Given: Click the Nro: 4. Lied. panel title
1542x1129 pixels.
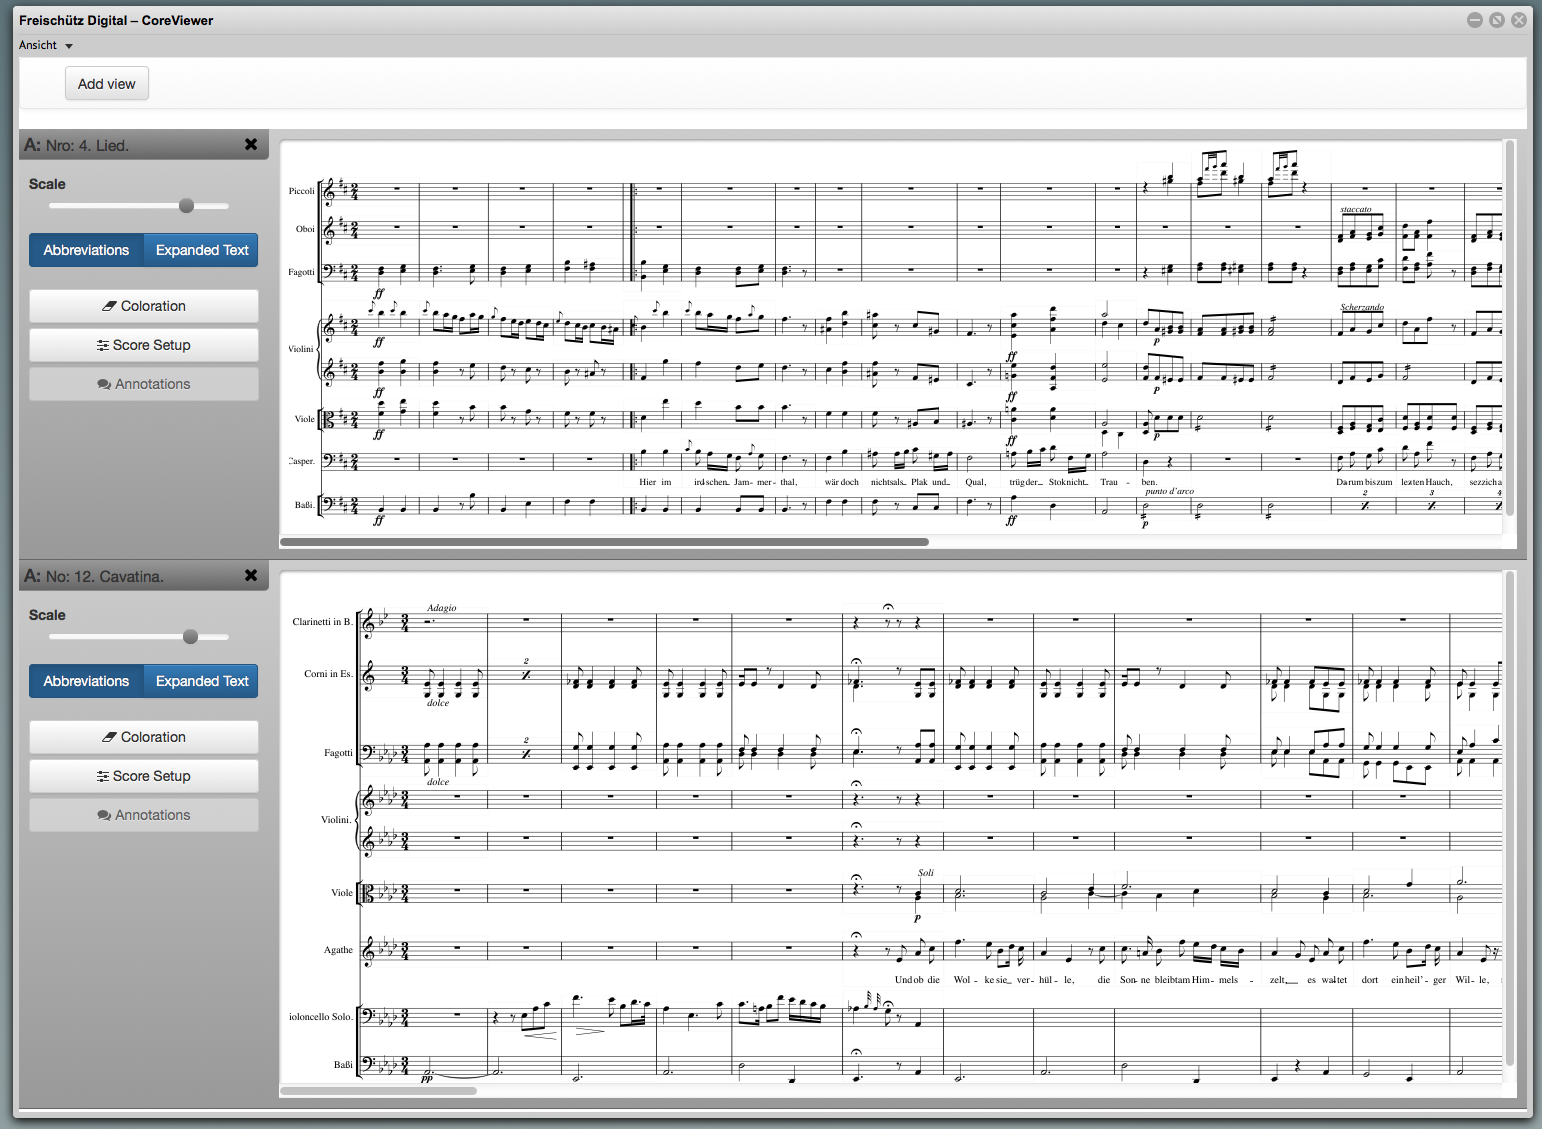Looking at the screenshot, I should (x=77, y=145).
